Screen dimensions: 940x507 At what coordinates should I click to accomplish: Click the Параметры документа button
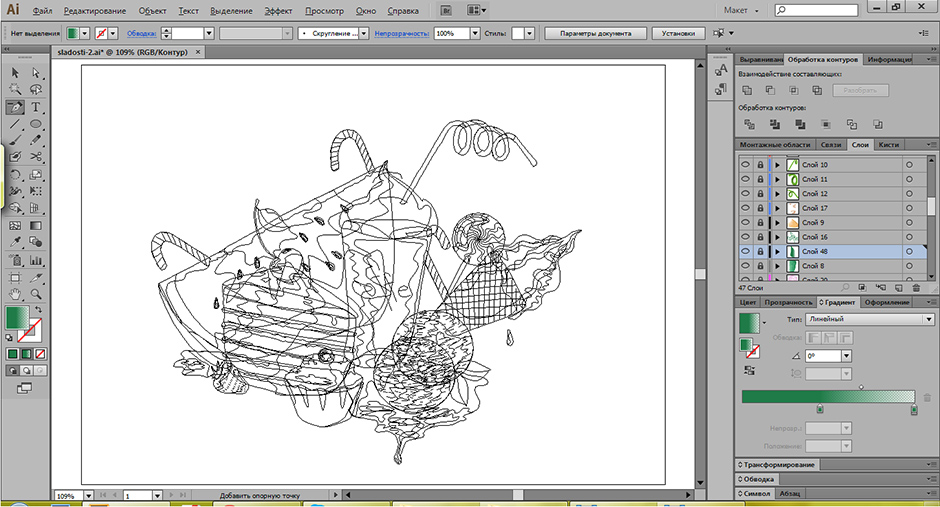click(x=594, y=33)
